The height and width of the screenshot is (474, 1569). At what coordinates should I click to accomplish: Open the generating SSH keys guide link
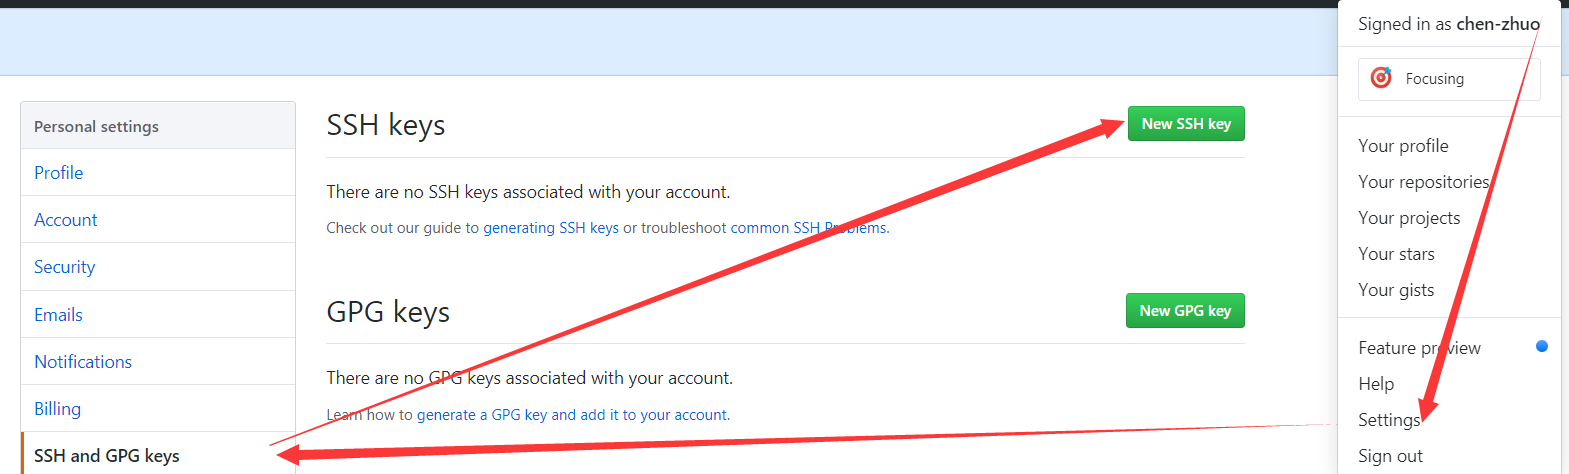coord(551,228)
